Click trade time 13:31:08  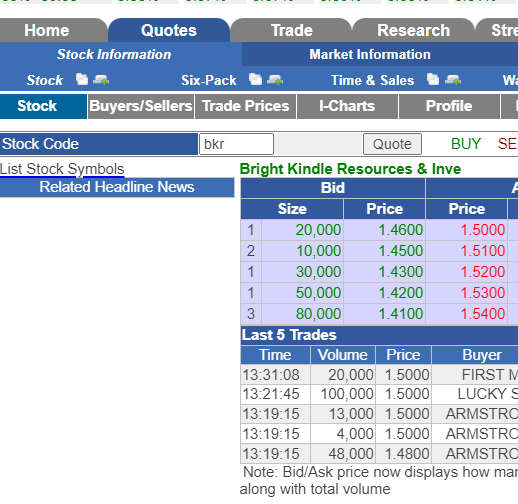(x=271, y=375)
